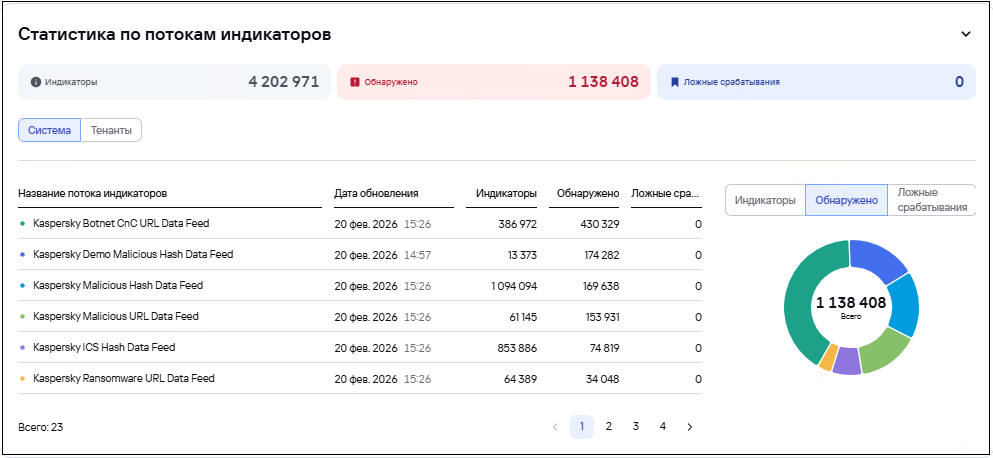The width and height of the screenshot is (993, 458).
Task: Collapse the indicator feed statistics section
Action: coord(965,34)
